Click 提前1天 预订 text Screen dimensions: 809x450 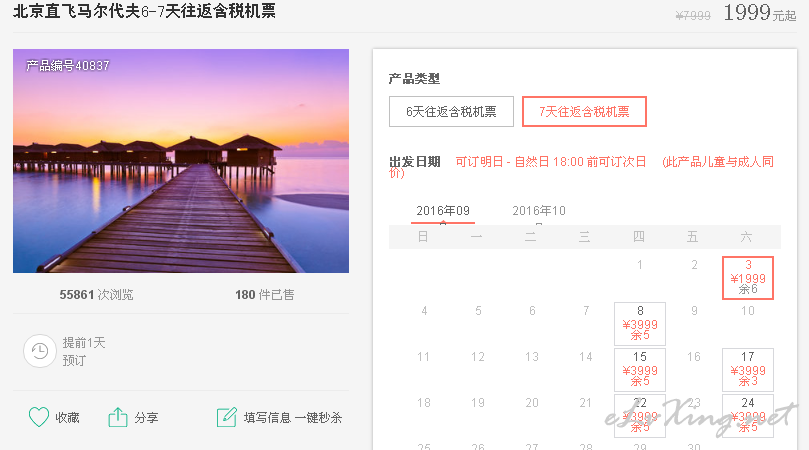pyautogui.click(x=84, y=351)
